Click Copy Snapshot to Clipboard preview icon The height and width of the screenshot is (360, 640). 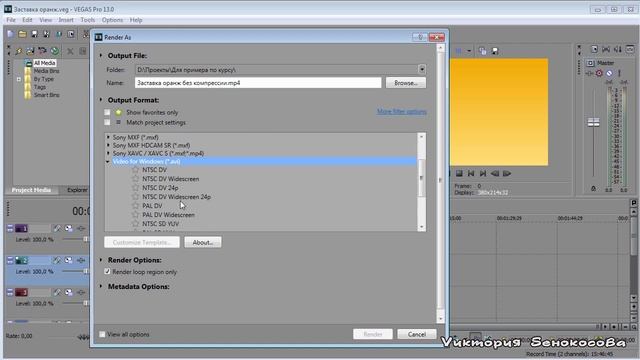pyautogui.click(x=483, y=51)
